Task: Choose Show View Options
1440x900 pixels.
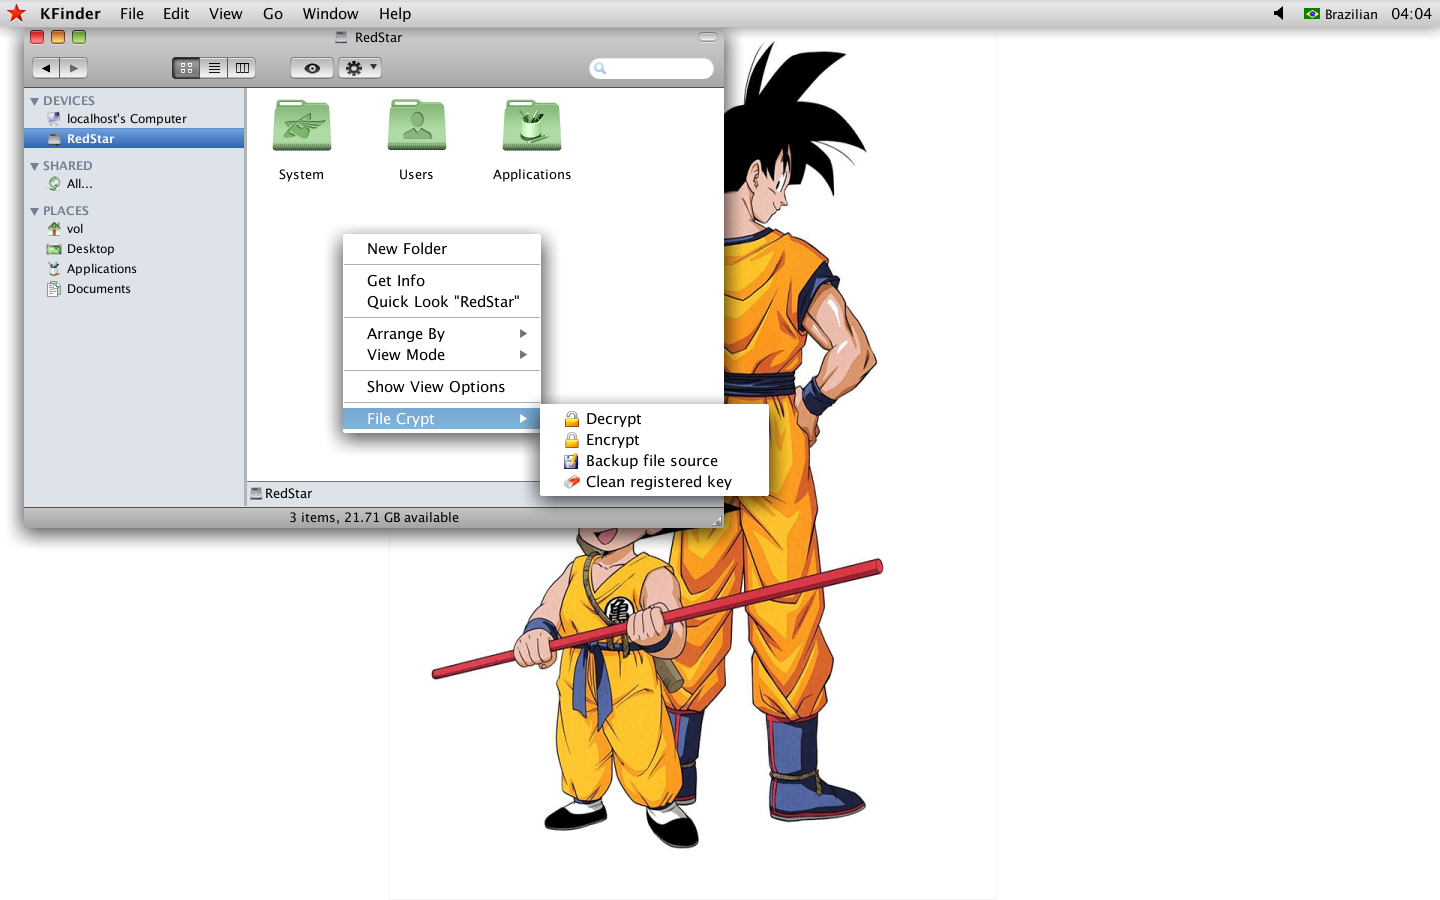Action: pyautogui.click(x=442, y=387)
